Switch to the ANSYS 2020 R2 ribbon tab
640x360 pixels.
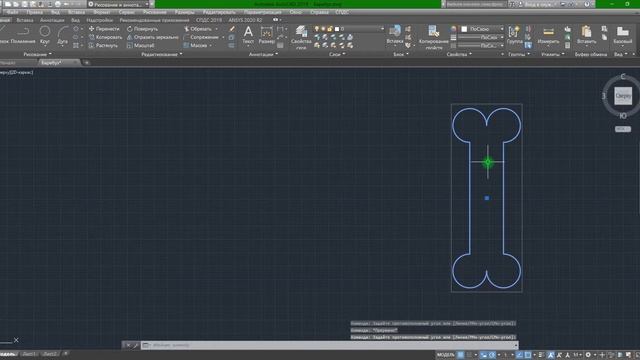(x=245, y=20)
